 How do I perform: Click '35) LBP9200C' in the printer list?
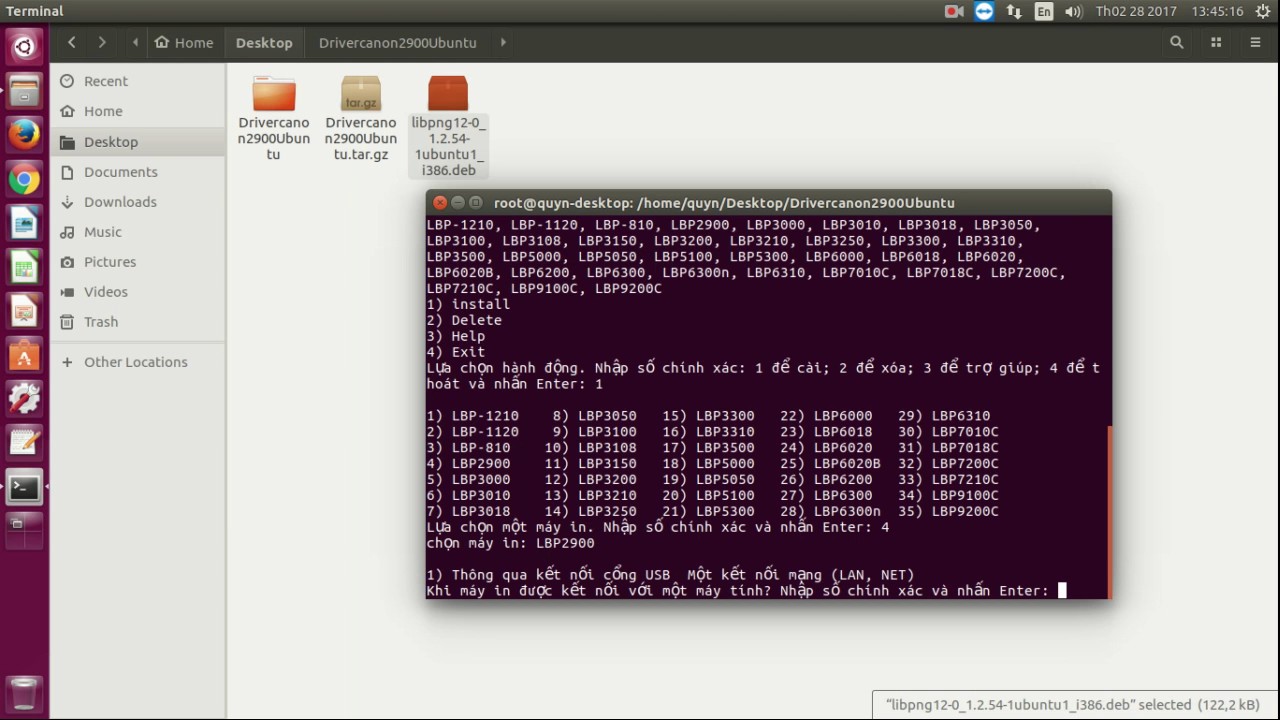(x=948, y=511)
